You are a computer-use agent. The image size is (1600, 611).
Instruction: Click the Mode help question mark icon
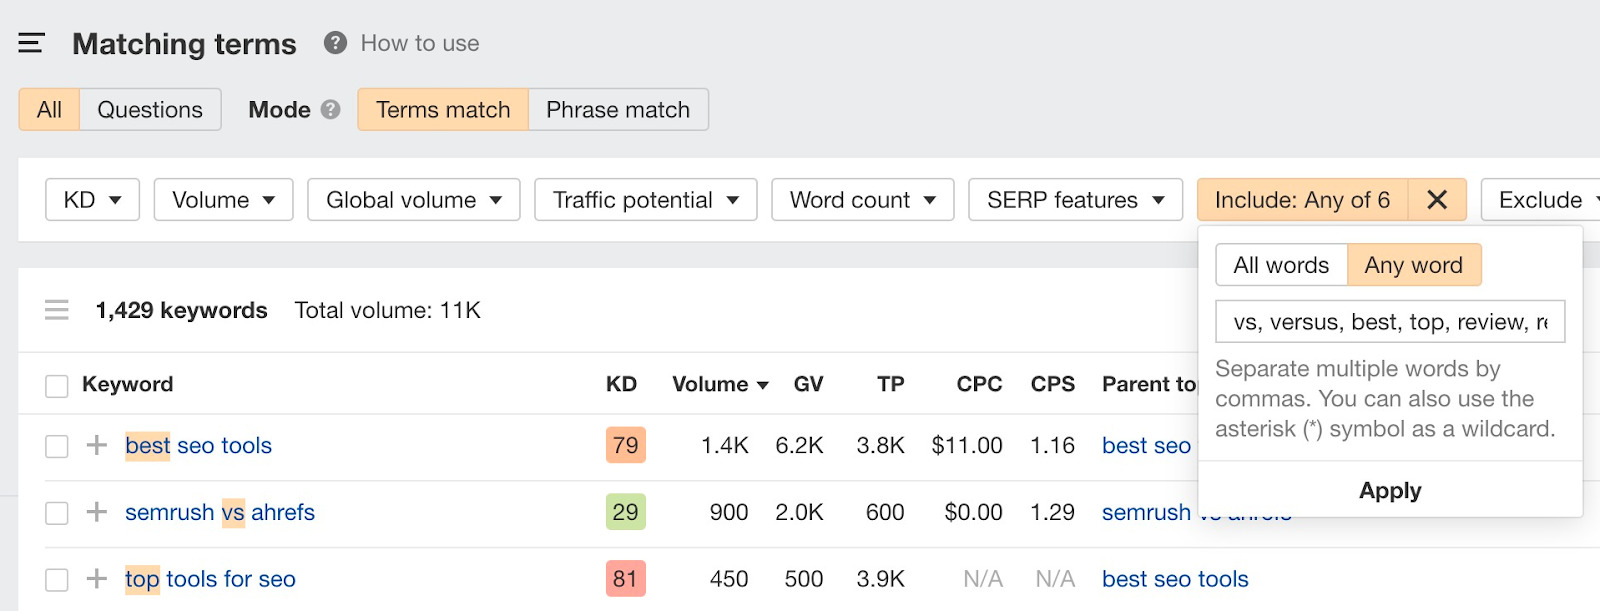point(331,110)
